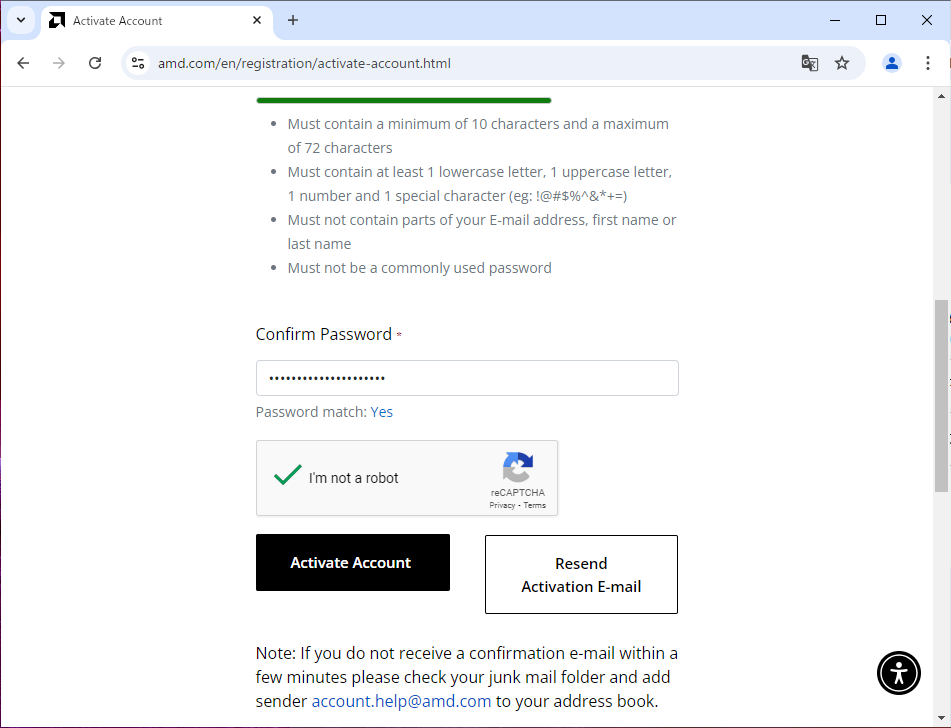Screen dimensions: 951x728
Task: Open the Chrome profile avatar
Action: [892, 63]
